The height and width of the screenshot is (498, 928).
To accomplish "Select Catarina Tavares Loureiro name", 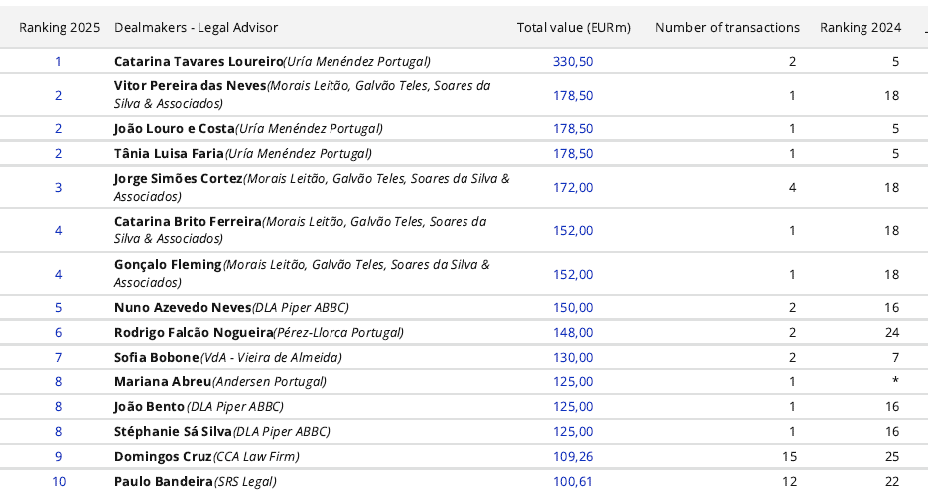I will 199,62.
